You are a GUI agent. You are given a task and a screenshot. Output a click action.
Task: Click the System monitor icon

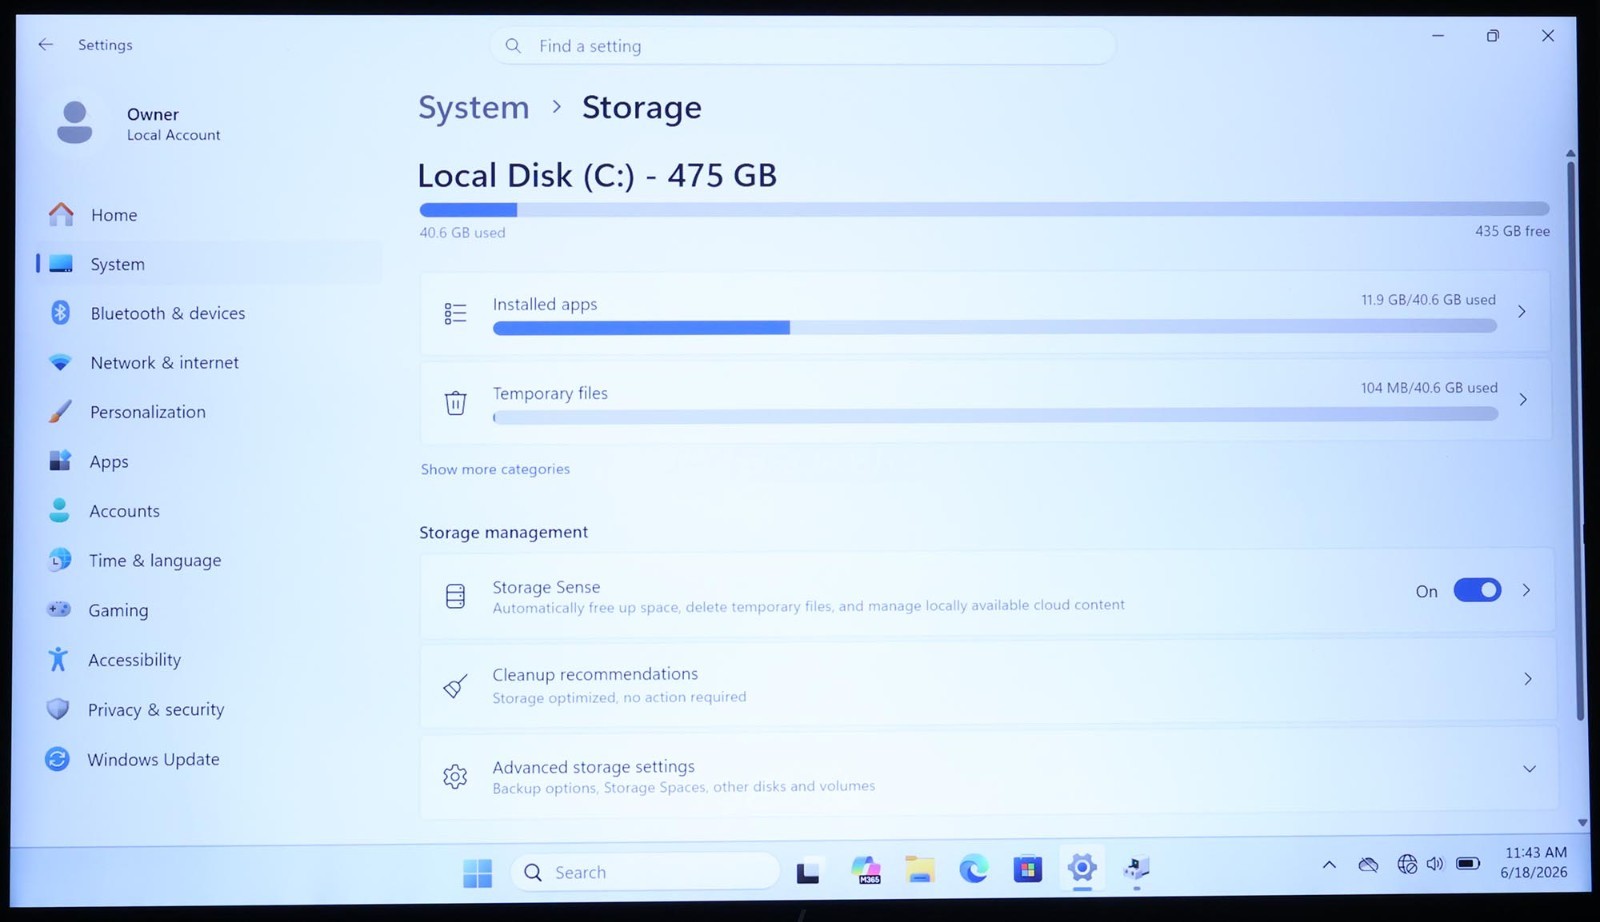[x=61, y=264]
